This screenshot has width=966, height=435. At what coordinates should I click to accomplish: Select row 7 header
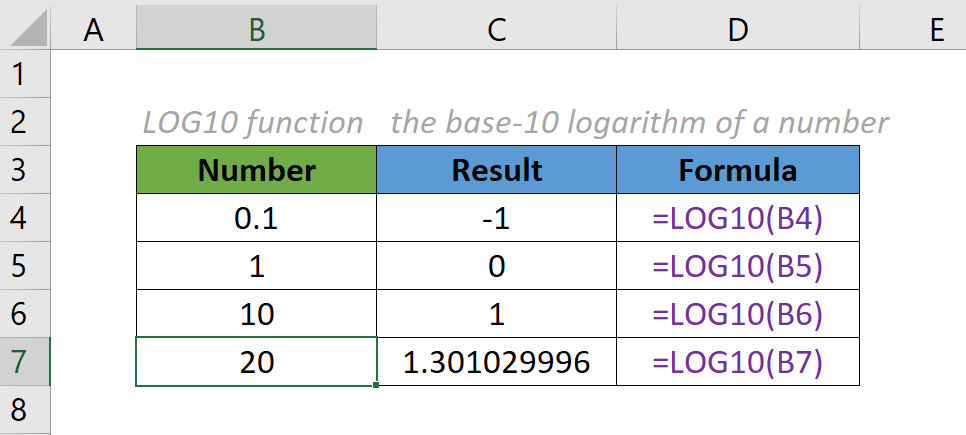pyautogui.click(x=24, y=362)
